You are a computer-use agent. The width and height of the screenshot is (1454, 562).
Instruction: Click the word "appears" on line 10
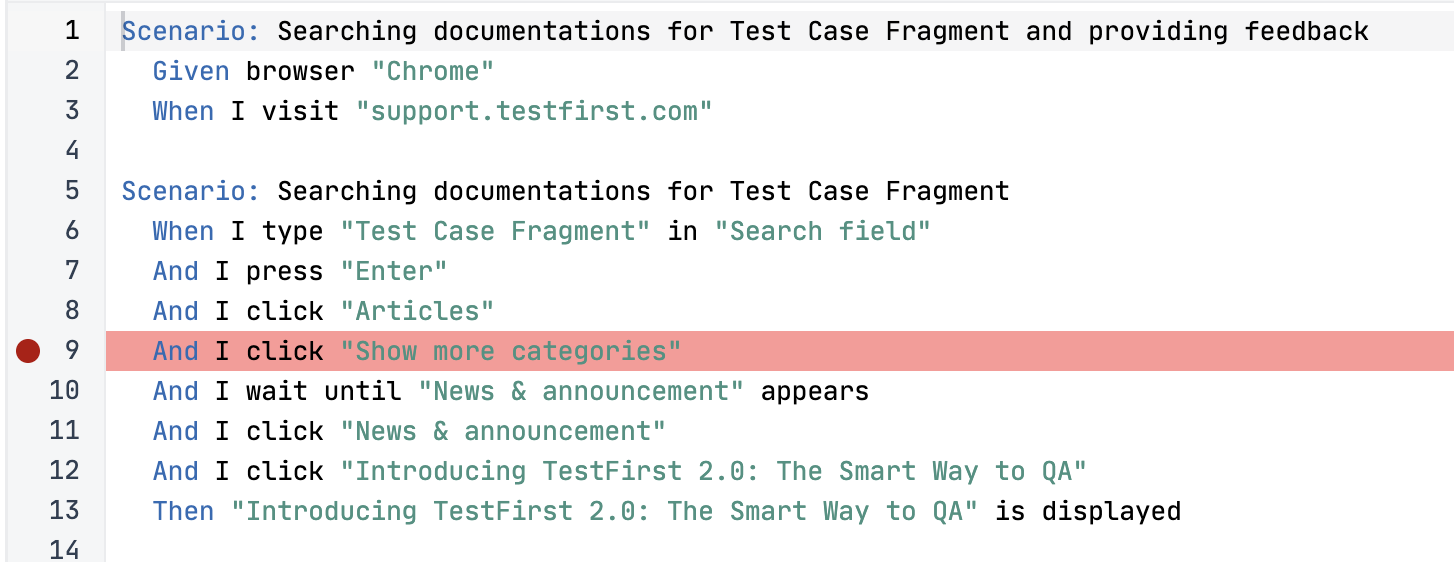tap(815, 391)
